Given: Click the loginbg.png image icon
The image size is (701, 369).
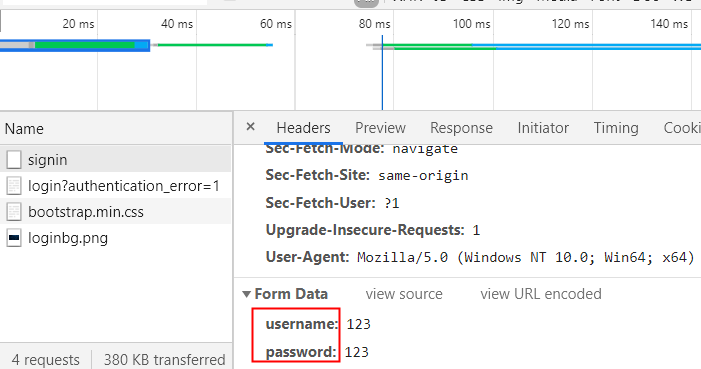Looking at the screenshot, I should point(14,238).
